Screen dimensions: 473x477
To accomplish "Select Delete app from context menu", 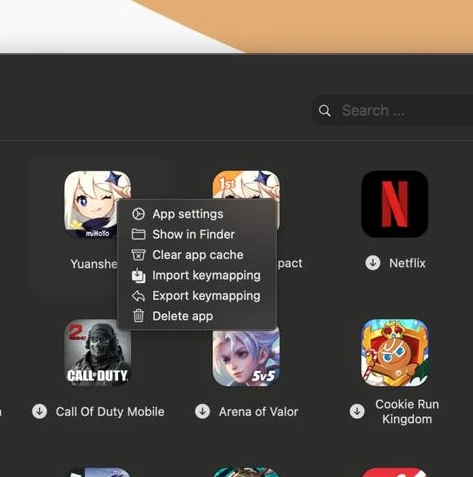I will (x=197, y=316).
